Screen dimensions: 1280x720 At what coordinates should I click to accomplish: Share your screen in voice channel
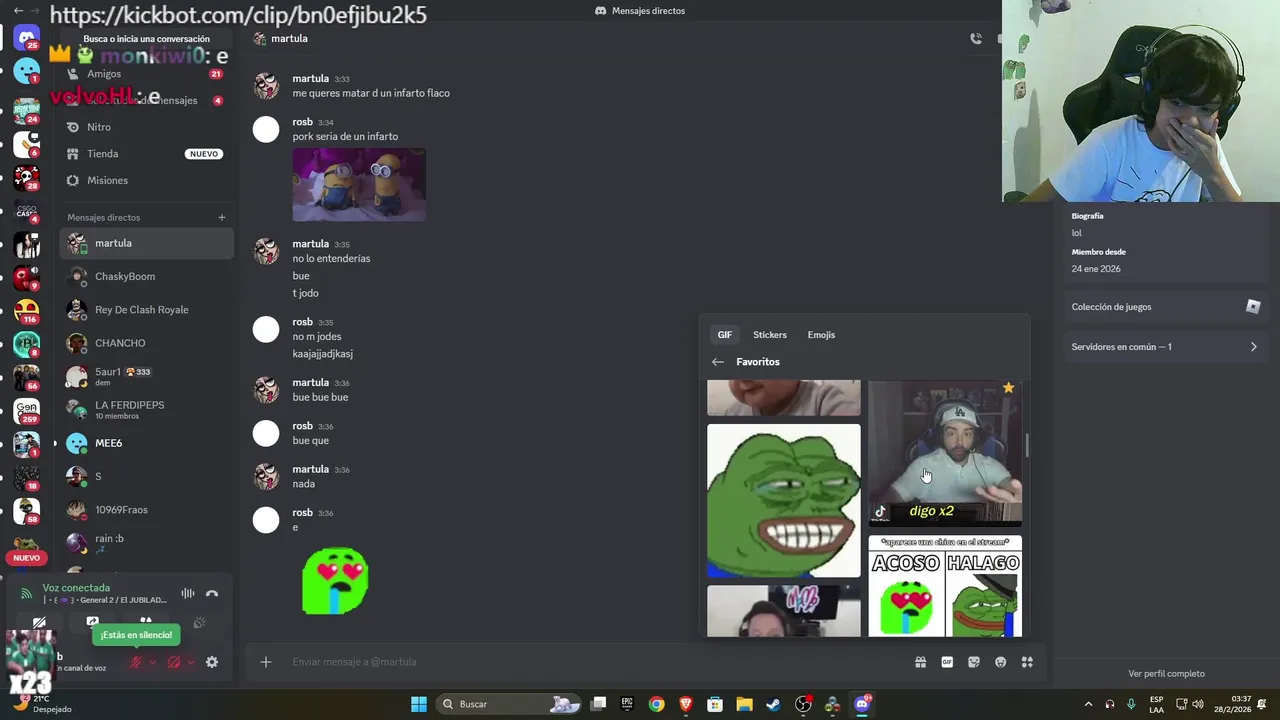coord(92,622)
